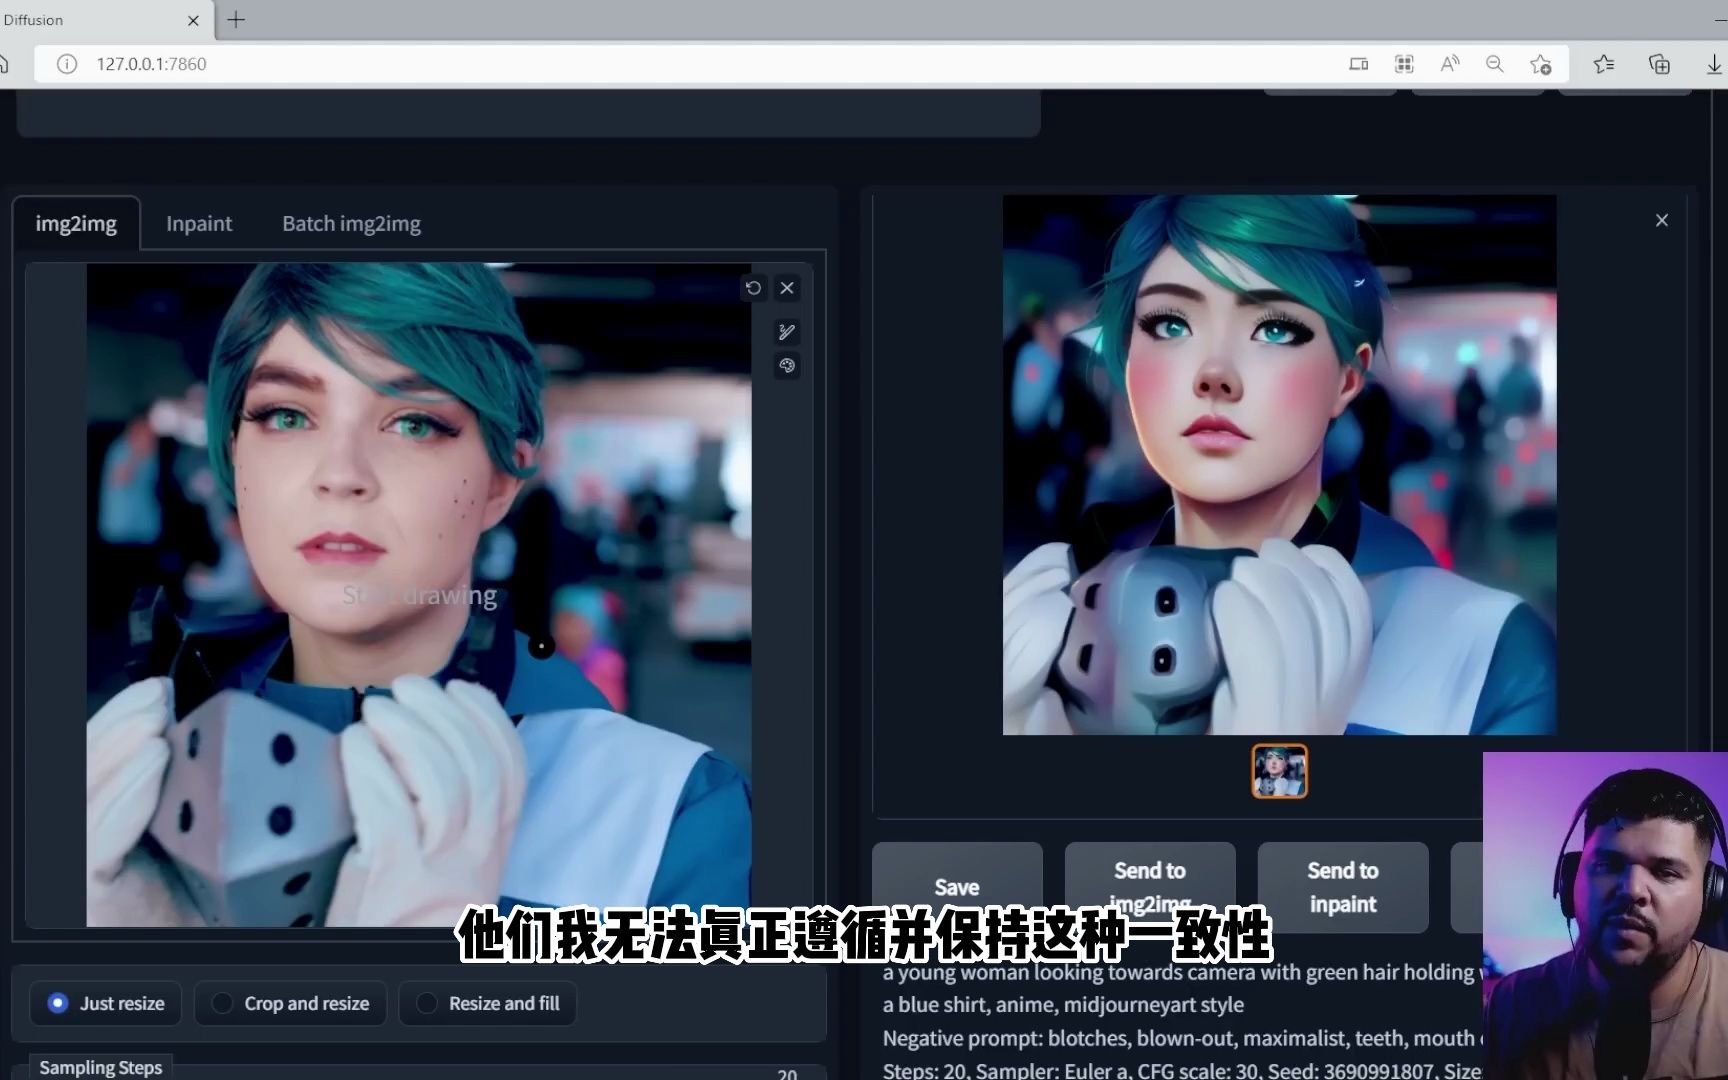Image resolution: width=1728 pixels, height=1080 pixels.
Task: Open the favorites list panel
Action: [x=1604, y=63]
